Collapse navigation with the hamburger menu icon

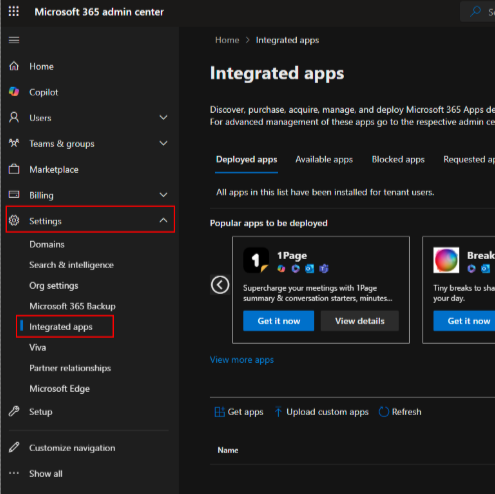point(14,40)
